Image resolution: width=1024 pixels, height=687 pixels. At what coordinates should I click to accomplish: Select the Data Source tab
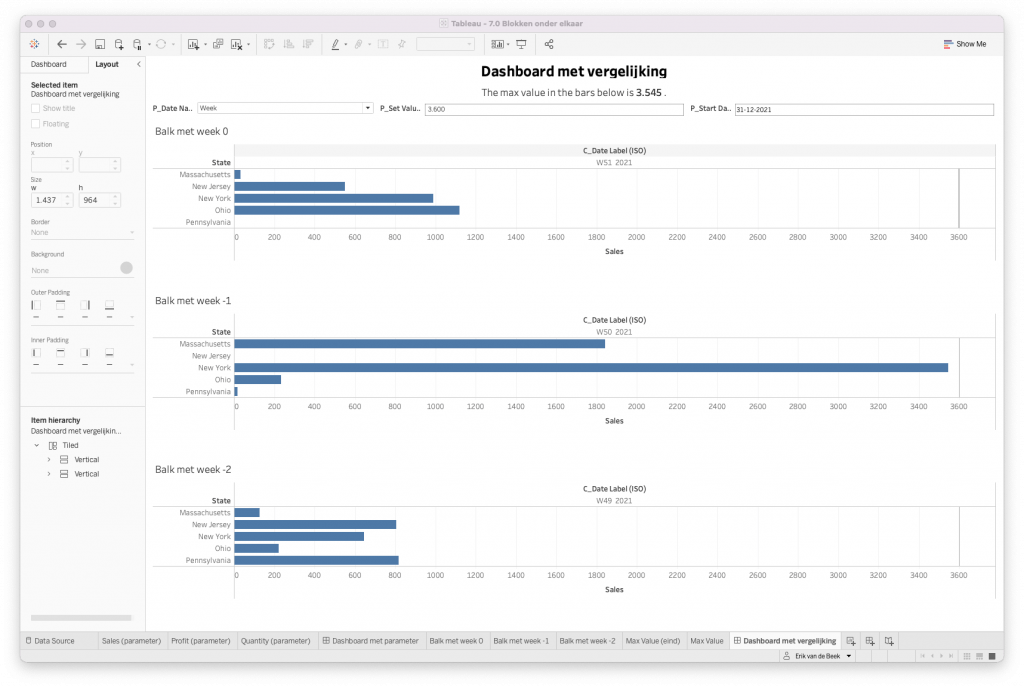(x=52, y=640)
